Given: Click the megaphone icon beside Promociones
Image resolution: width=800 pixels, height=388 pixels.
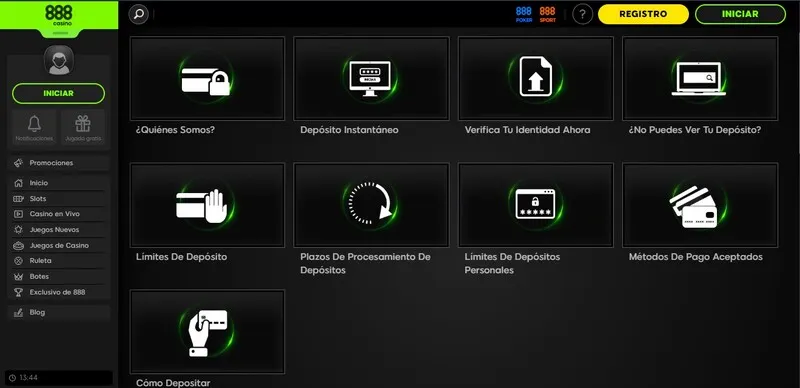Looking at the screenshot, I should (x=18, y=163).
